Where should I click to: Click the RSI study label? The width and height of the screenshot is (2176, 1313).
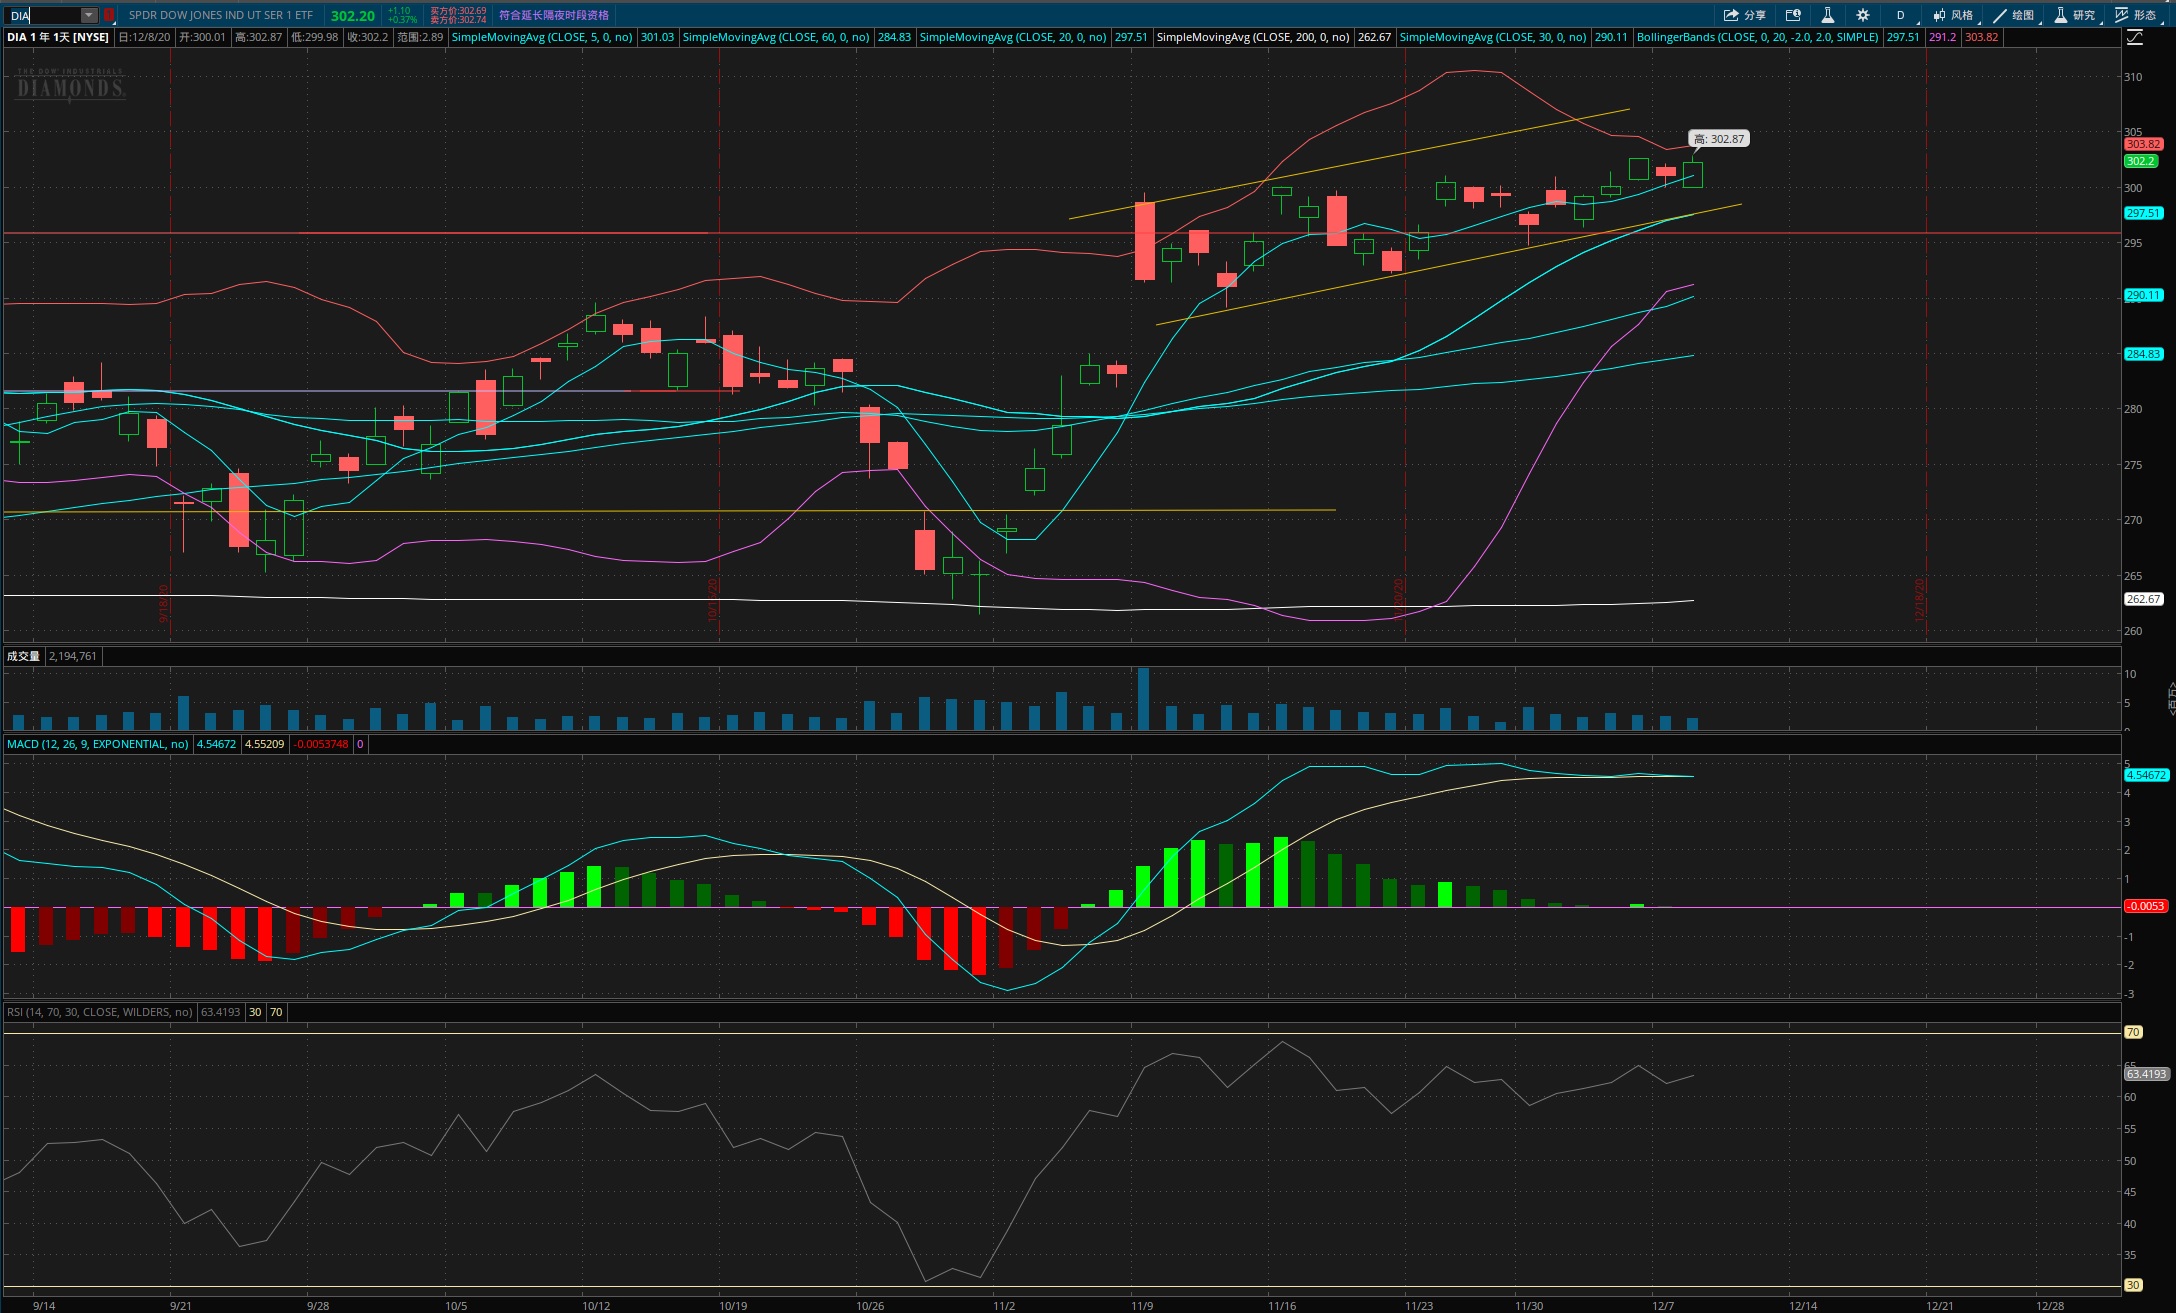coord(99,1012)
